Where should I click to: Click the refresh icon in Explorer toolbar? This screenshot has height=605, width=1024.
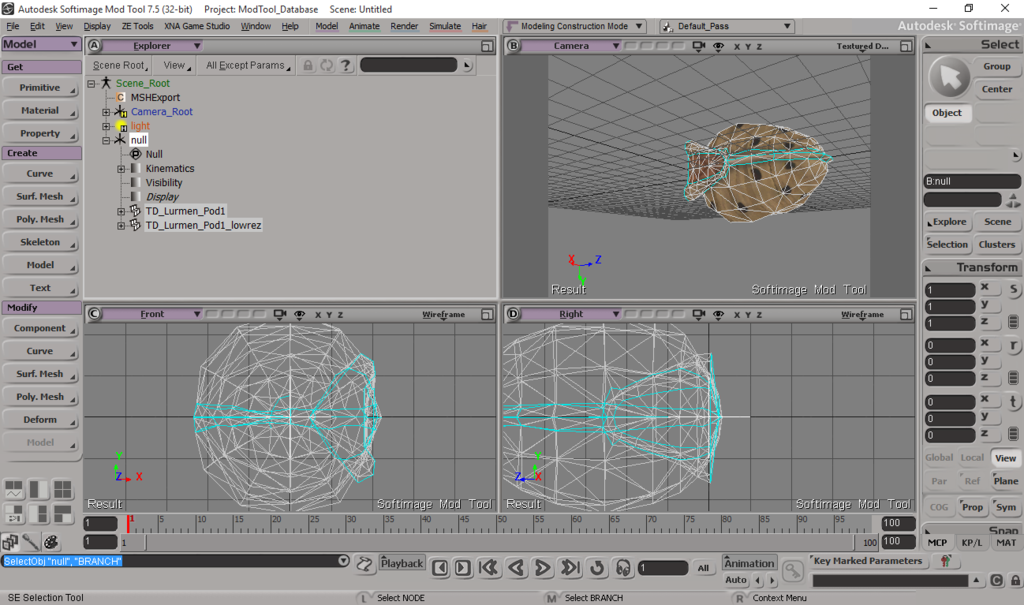[x=327, y=65]
